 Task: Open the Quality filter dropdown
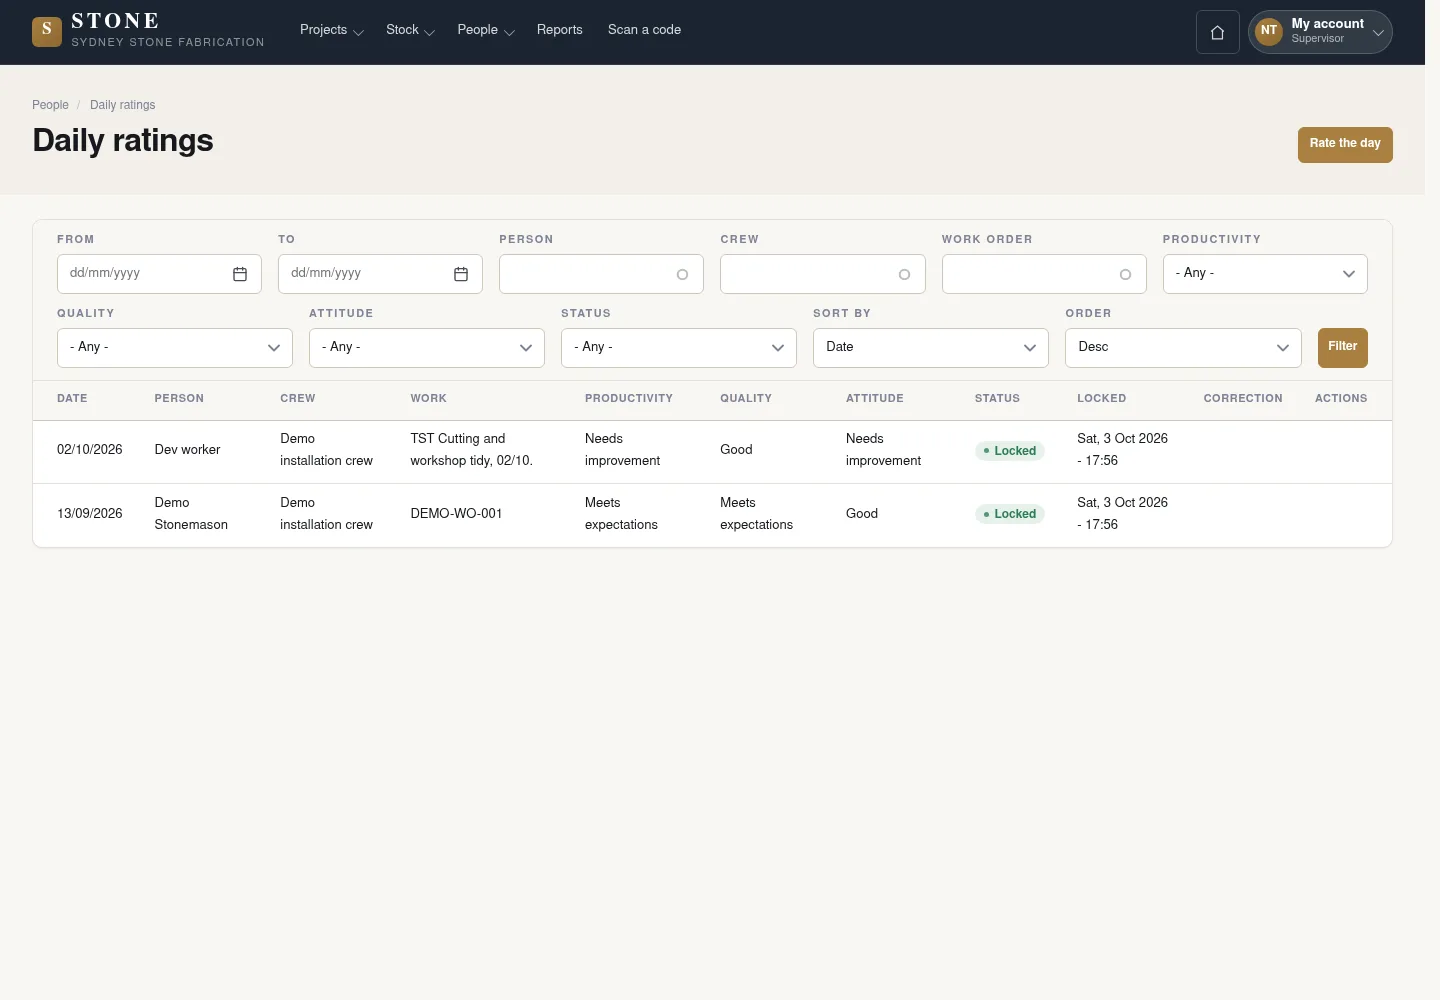(x=175, y=348)
